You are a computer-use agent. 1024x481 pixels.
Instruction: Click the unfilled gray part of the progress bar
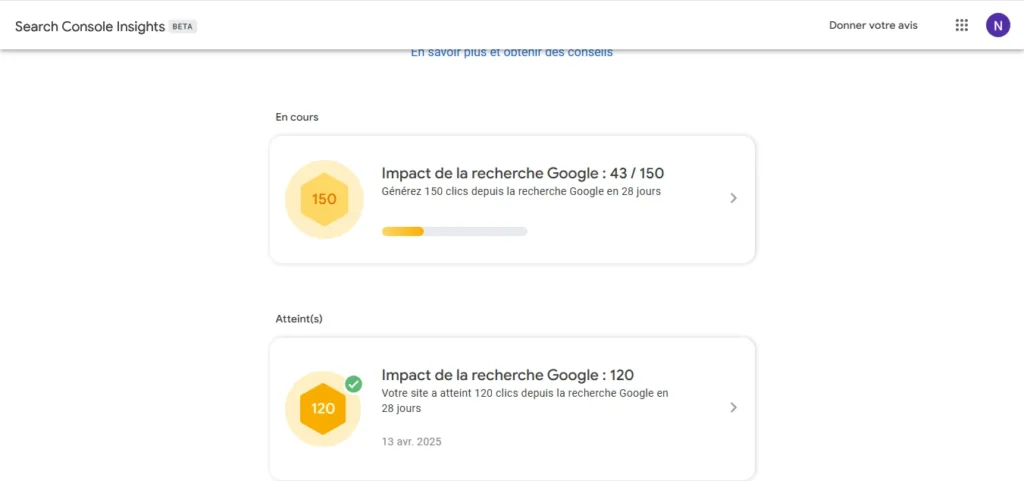tap(475, 231)
